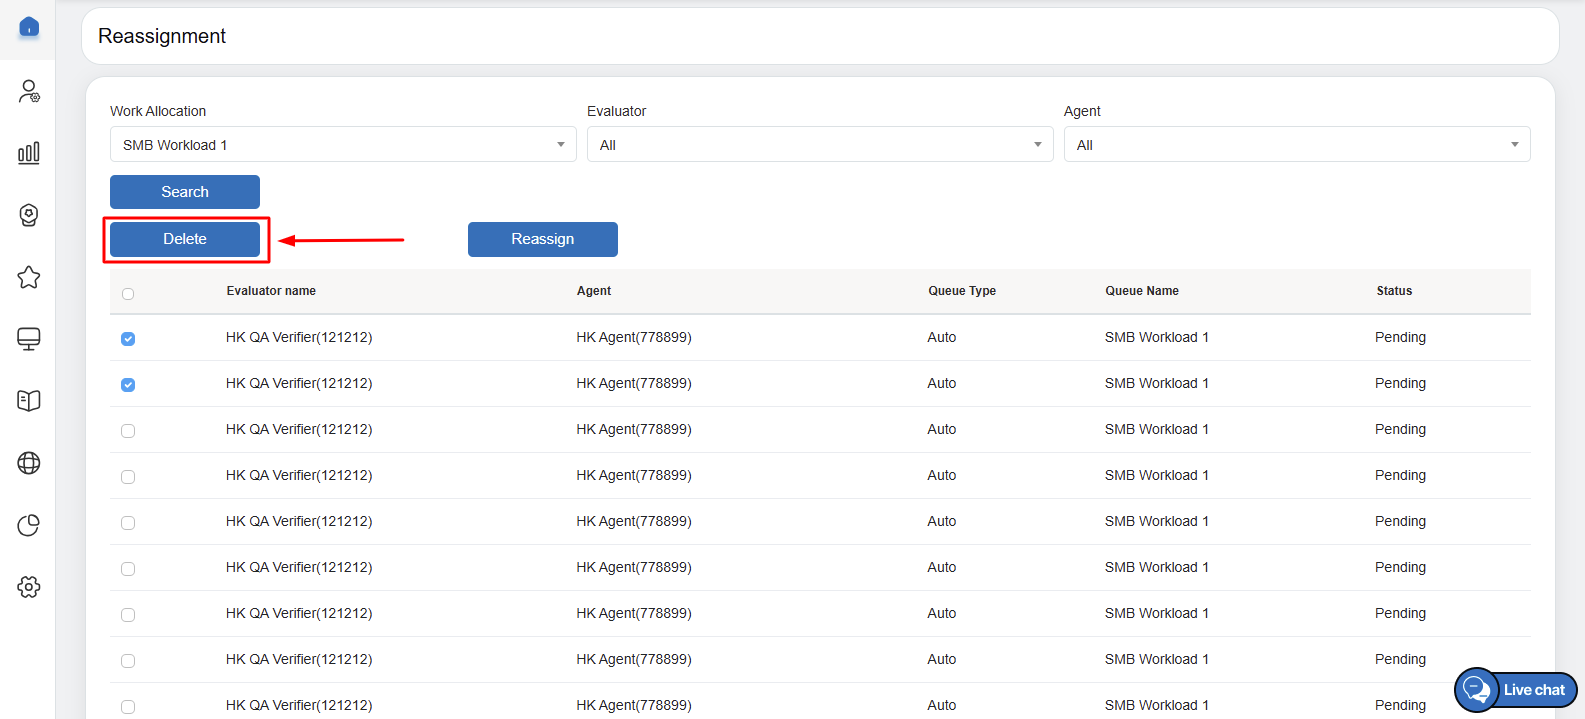
Task: Open the monitor icon in sidebar
Action: tap(29, 339)
